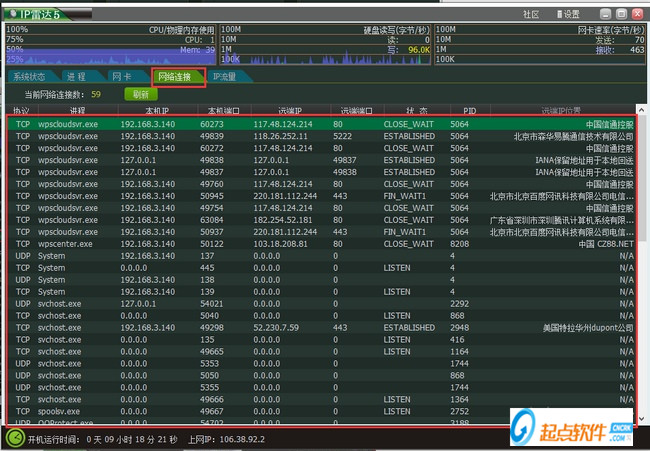The width and height of the screenshot is (650, 451).
Task: Select the System TCP row on port 139
Action: point(321,292)
